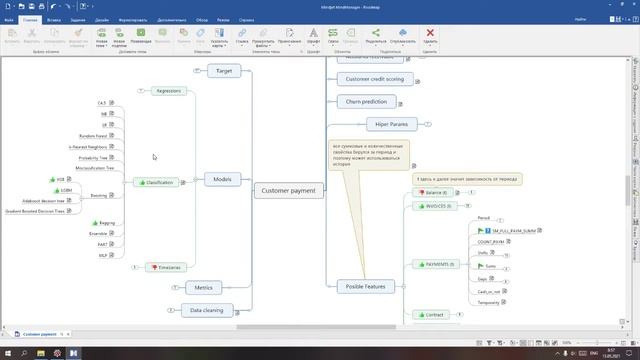Screen dimensions: 640x360
Task: Add a new topic with Новая тема
Action: pyautogui.click(x=102, y=37)
